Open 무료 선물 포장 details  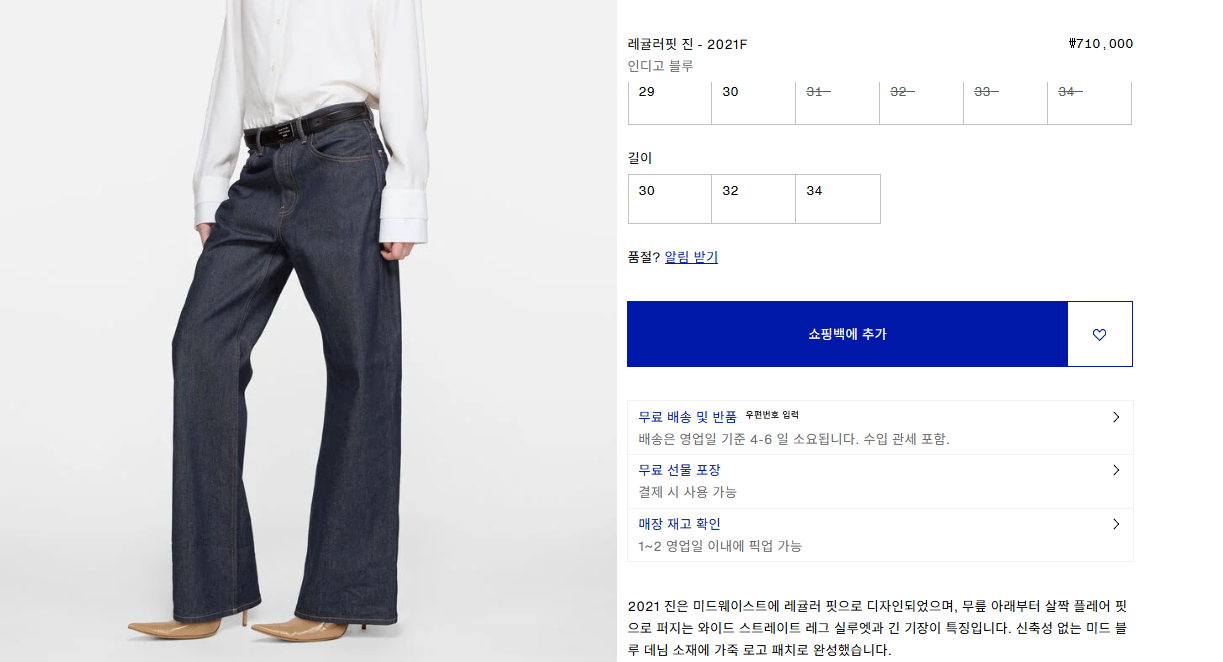(880, 481)
